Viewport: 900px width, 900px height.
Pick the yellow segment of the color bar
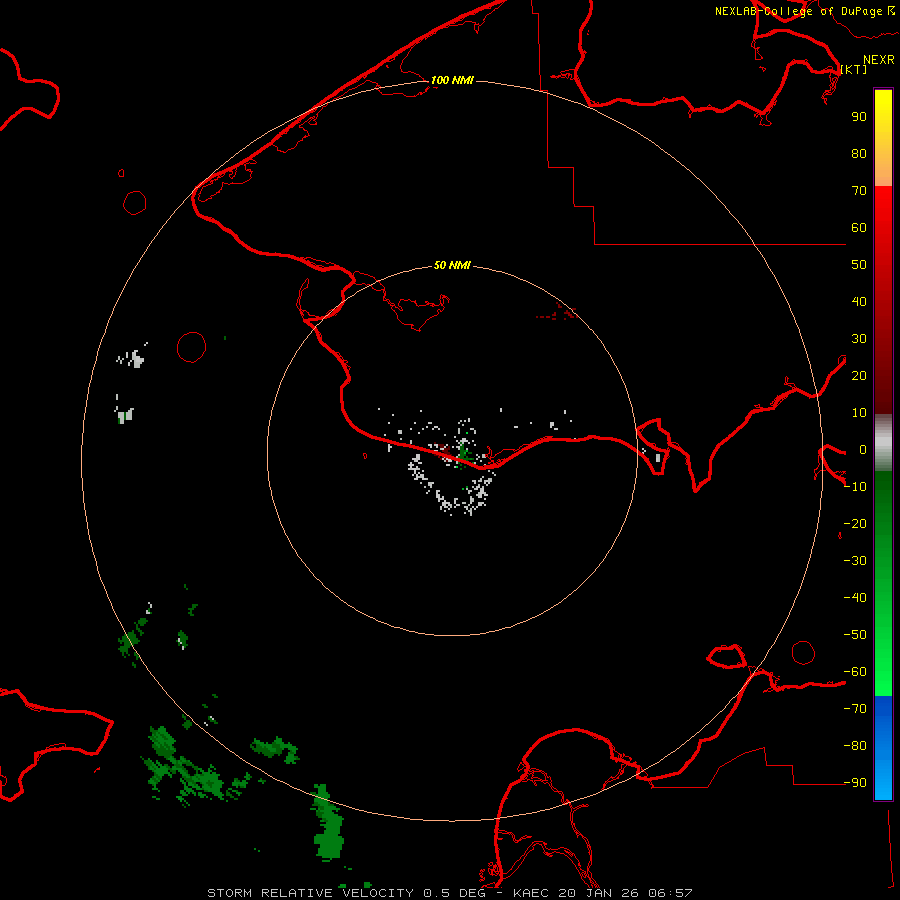[883, 138]
